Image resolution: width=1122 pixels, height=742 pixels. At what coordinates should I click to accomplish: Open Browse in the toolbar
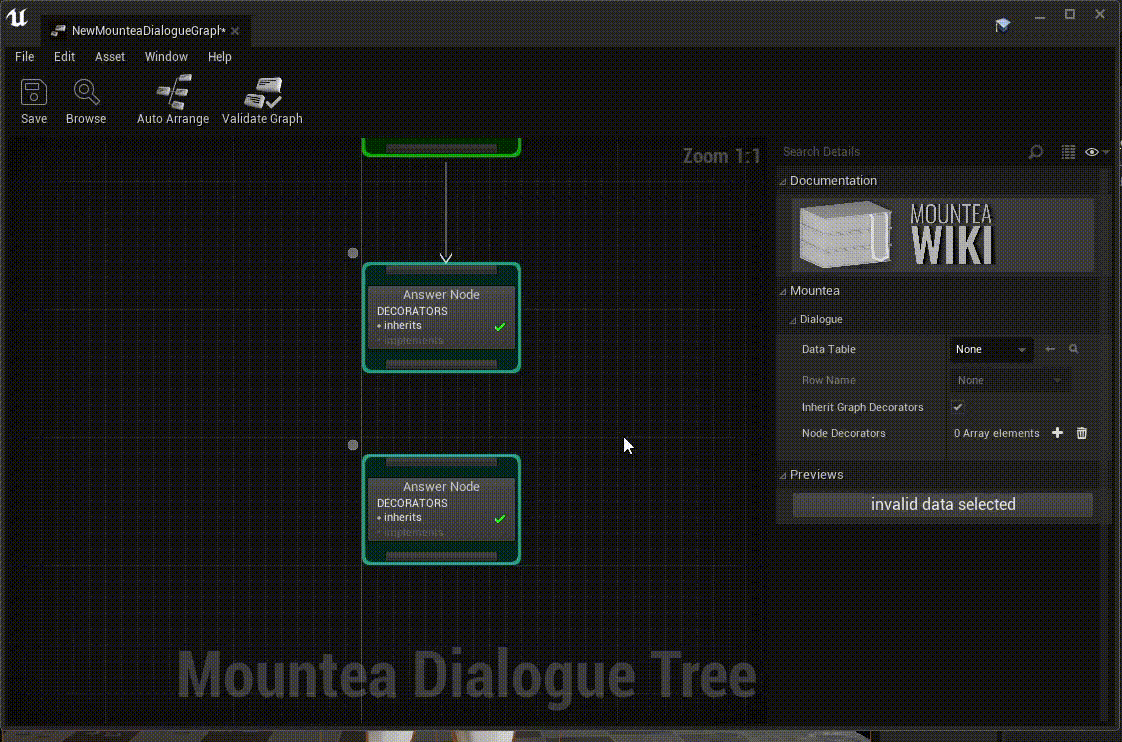86,101
